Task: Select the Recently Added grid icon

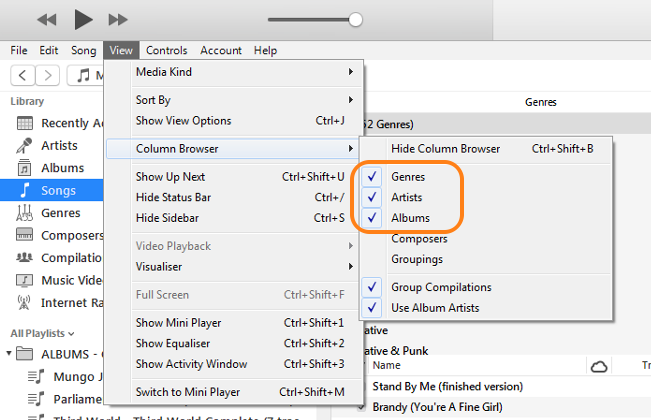Action: pyautogui.click(x=24, y=123)
